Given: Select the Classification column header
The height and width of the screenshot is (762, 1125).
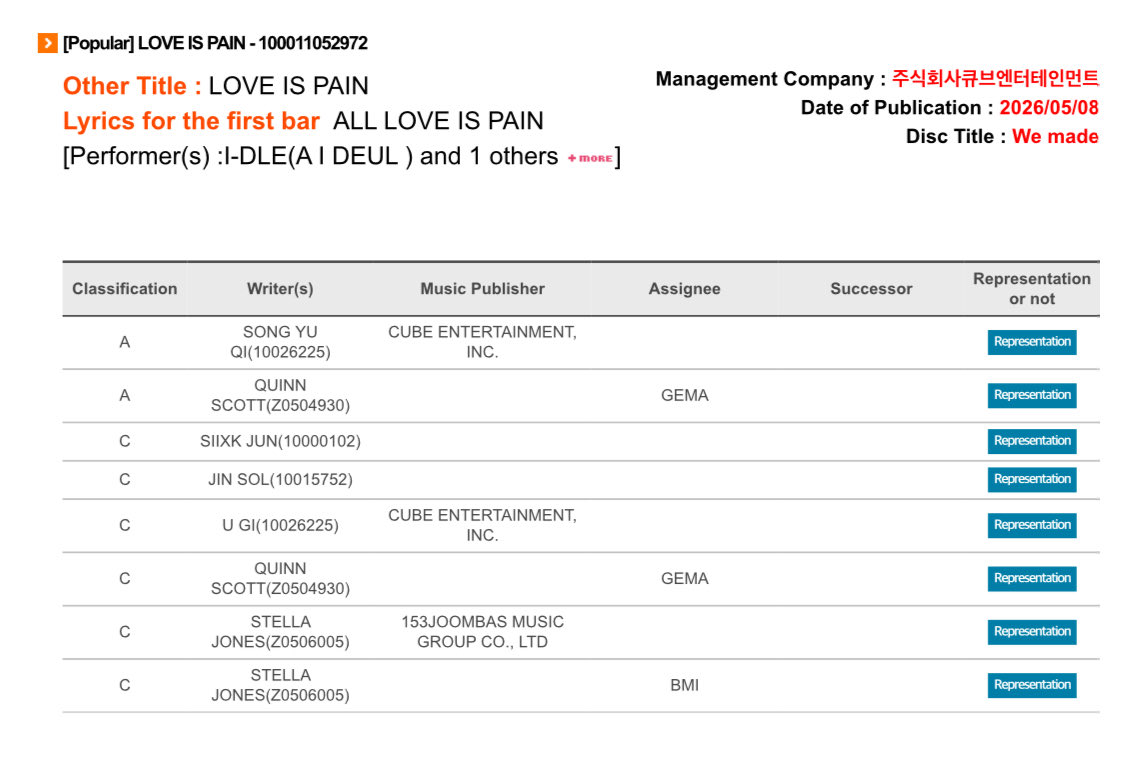Looking at the screenshot, I should (125, 289).
